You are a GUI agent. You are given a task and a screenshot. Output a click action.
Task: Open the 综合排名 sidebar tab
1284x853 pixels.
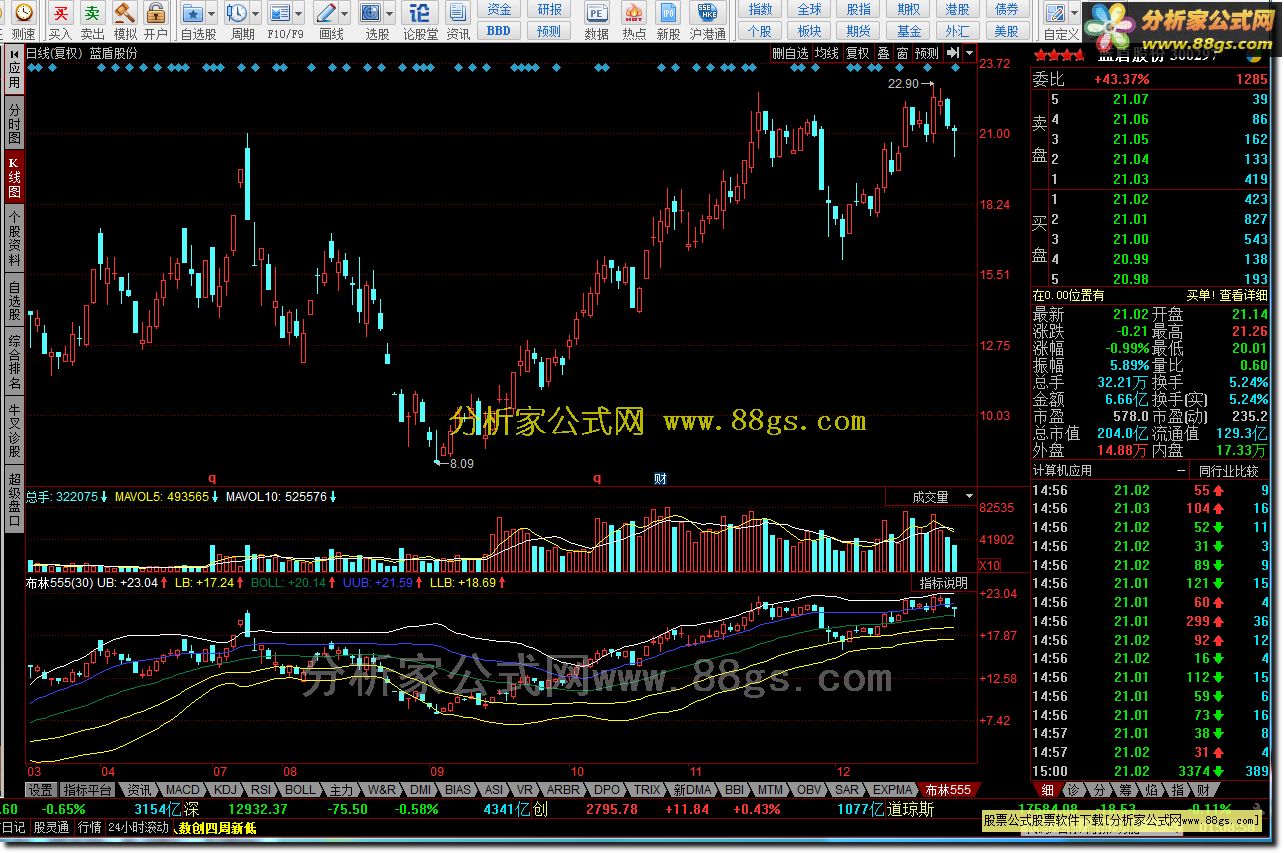14,360
